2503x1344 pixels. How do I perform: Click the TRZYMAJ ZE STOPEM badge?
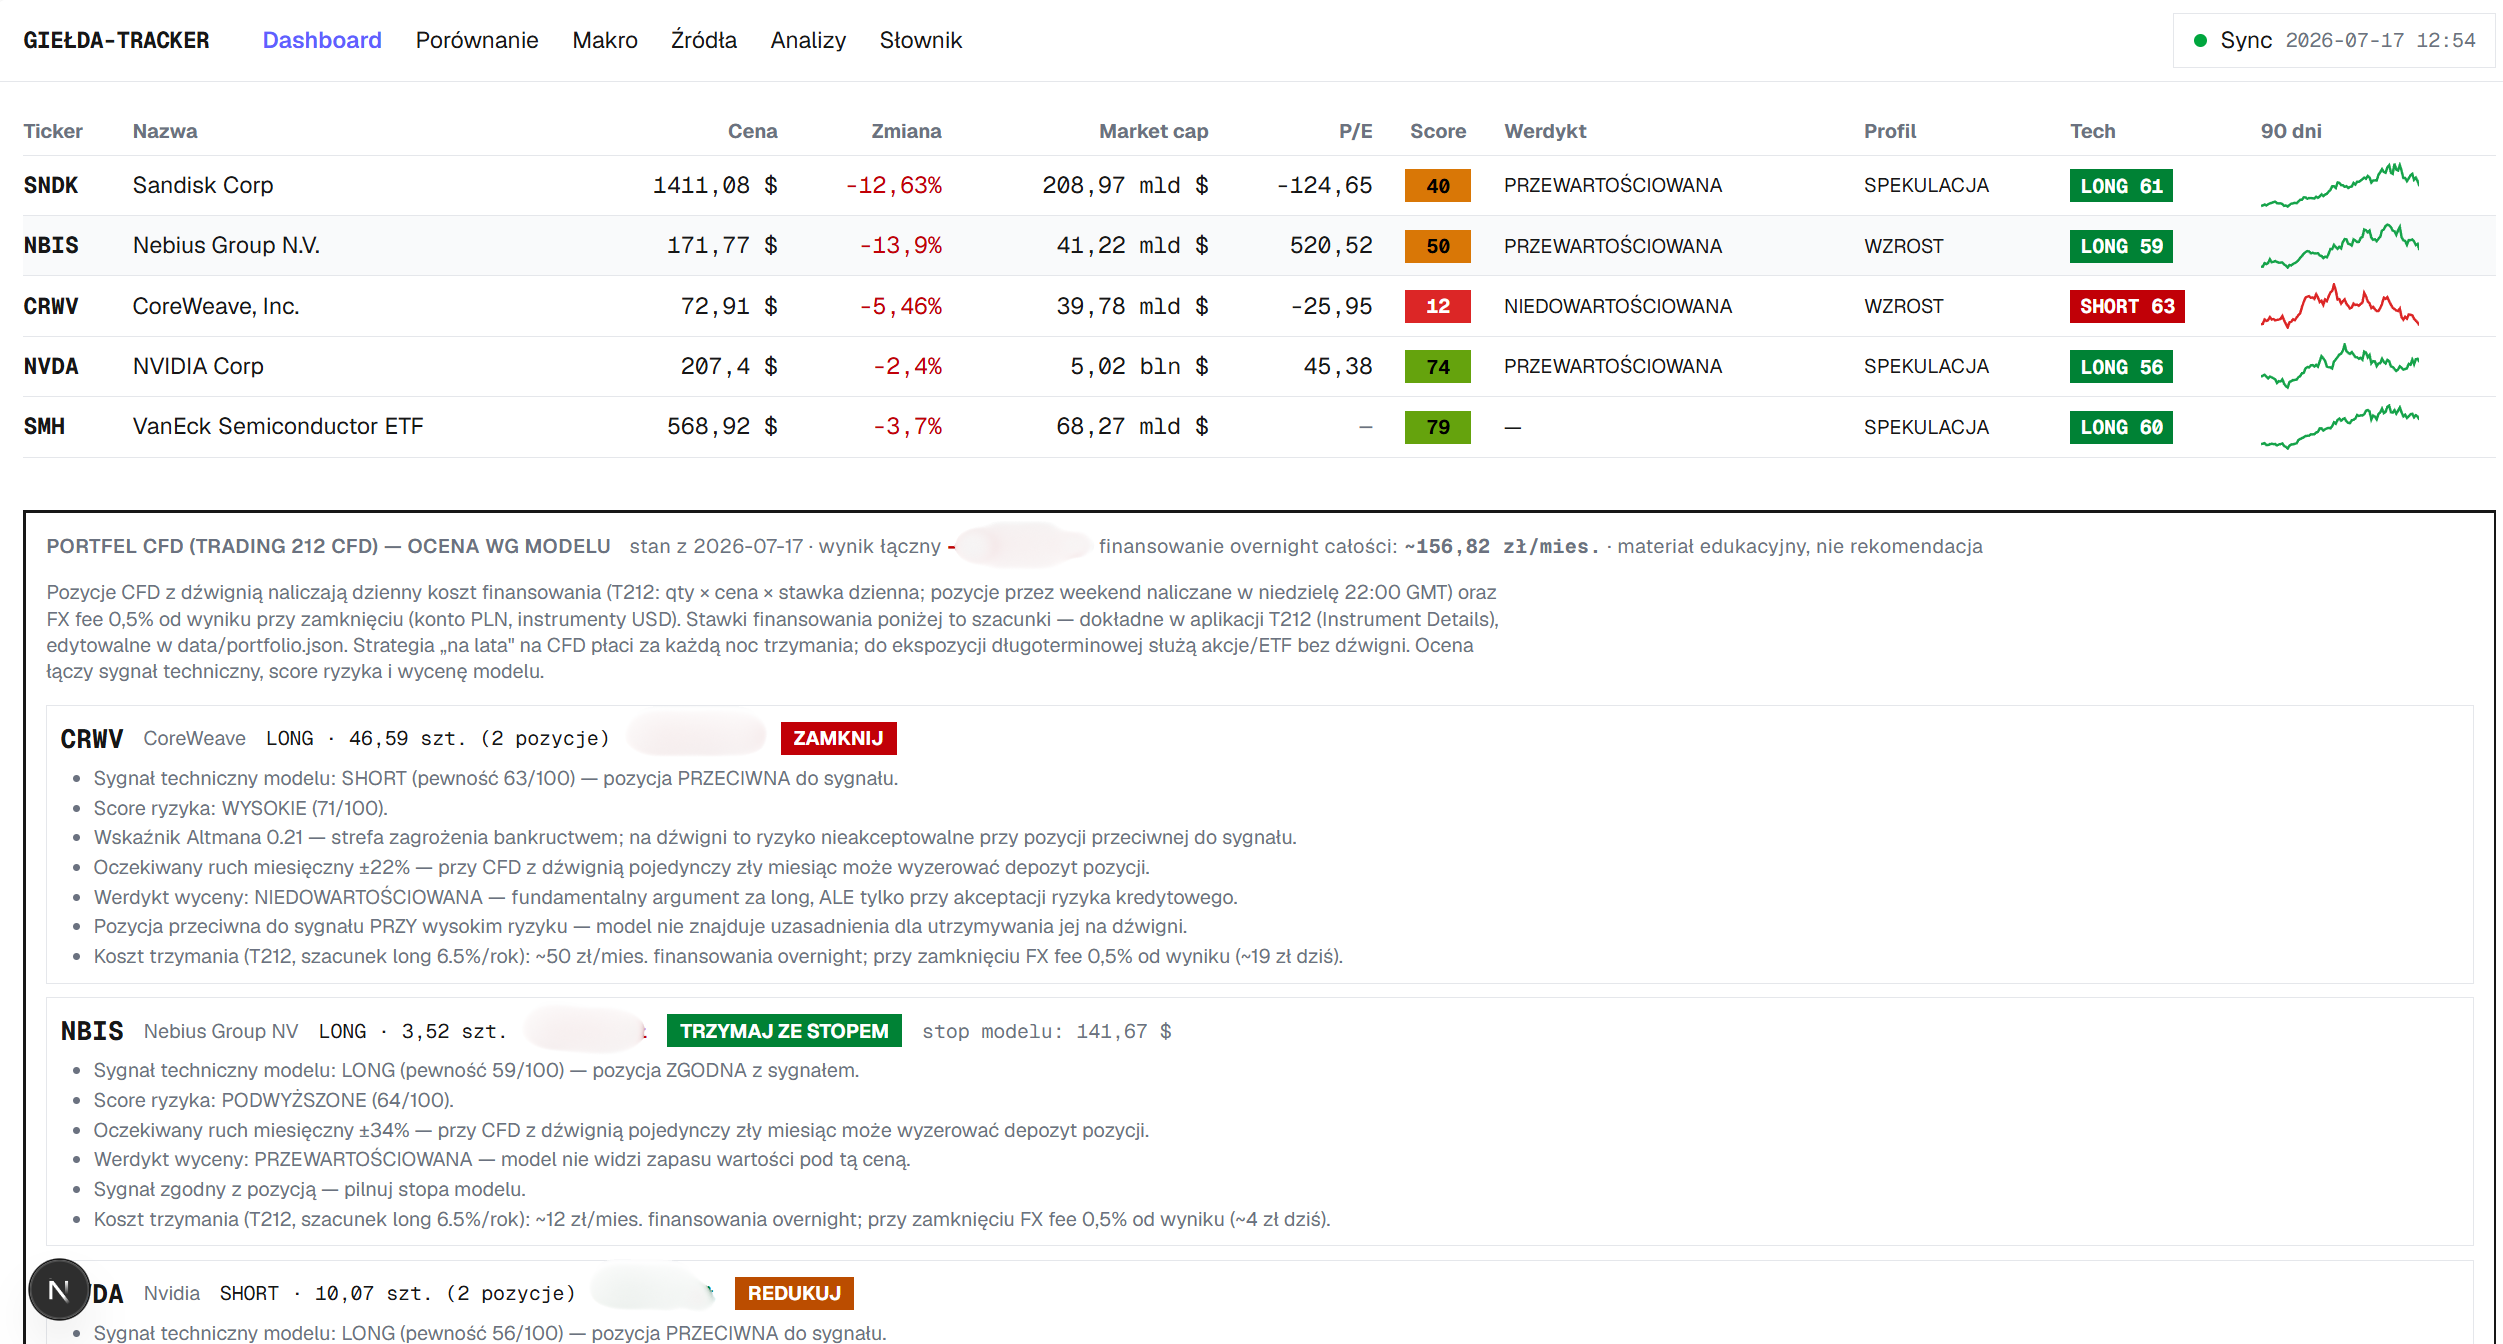[784, 1031]
